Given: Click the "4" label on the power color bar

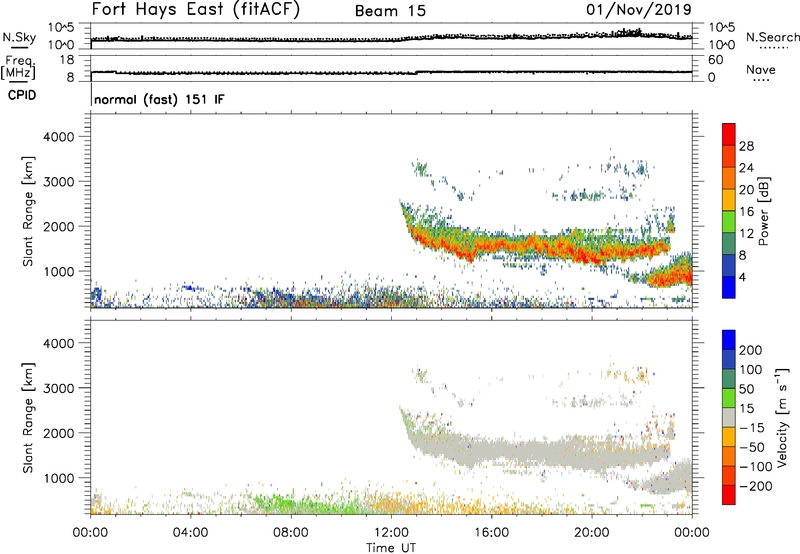Looking at the screenshot, I should point(742,277).
